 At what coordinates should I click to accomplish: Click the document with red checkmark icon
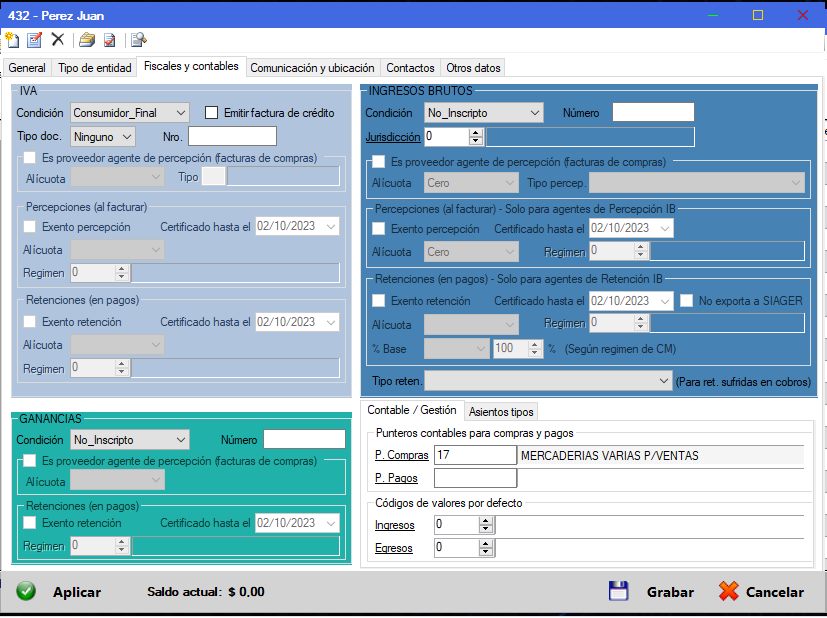coord(110,40)
